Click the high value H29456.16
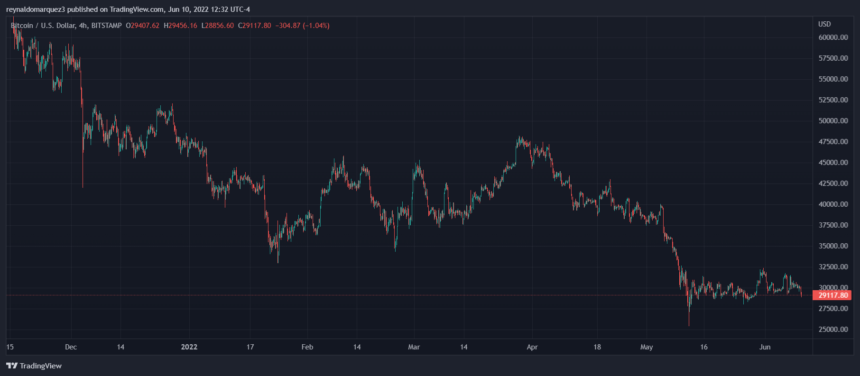The image size is (860, 376). click(x=180, y=25)
